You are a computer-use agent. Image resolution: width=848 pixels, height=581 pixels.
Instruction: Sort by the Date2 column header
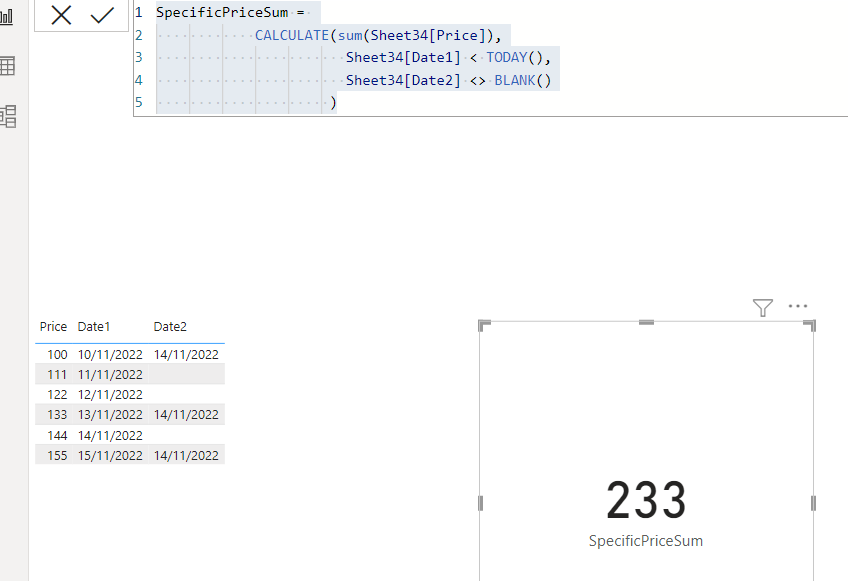[x=170, y=327]
